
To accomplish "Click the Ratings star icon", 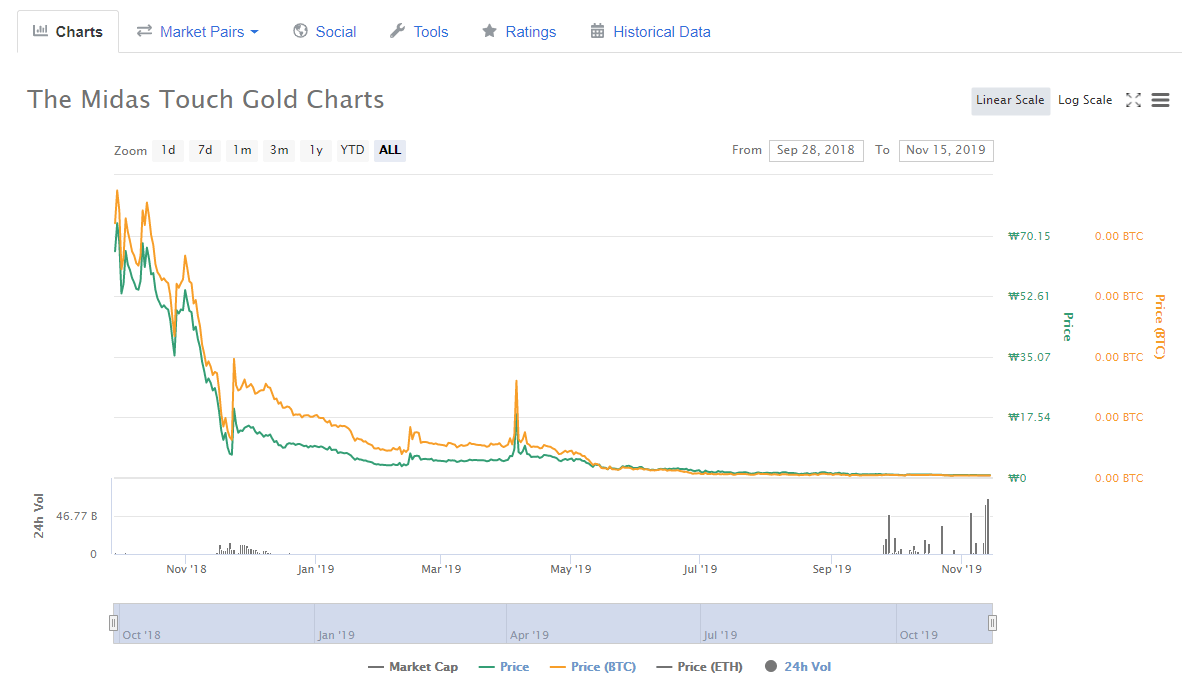I will (489, 31).
